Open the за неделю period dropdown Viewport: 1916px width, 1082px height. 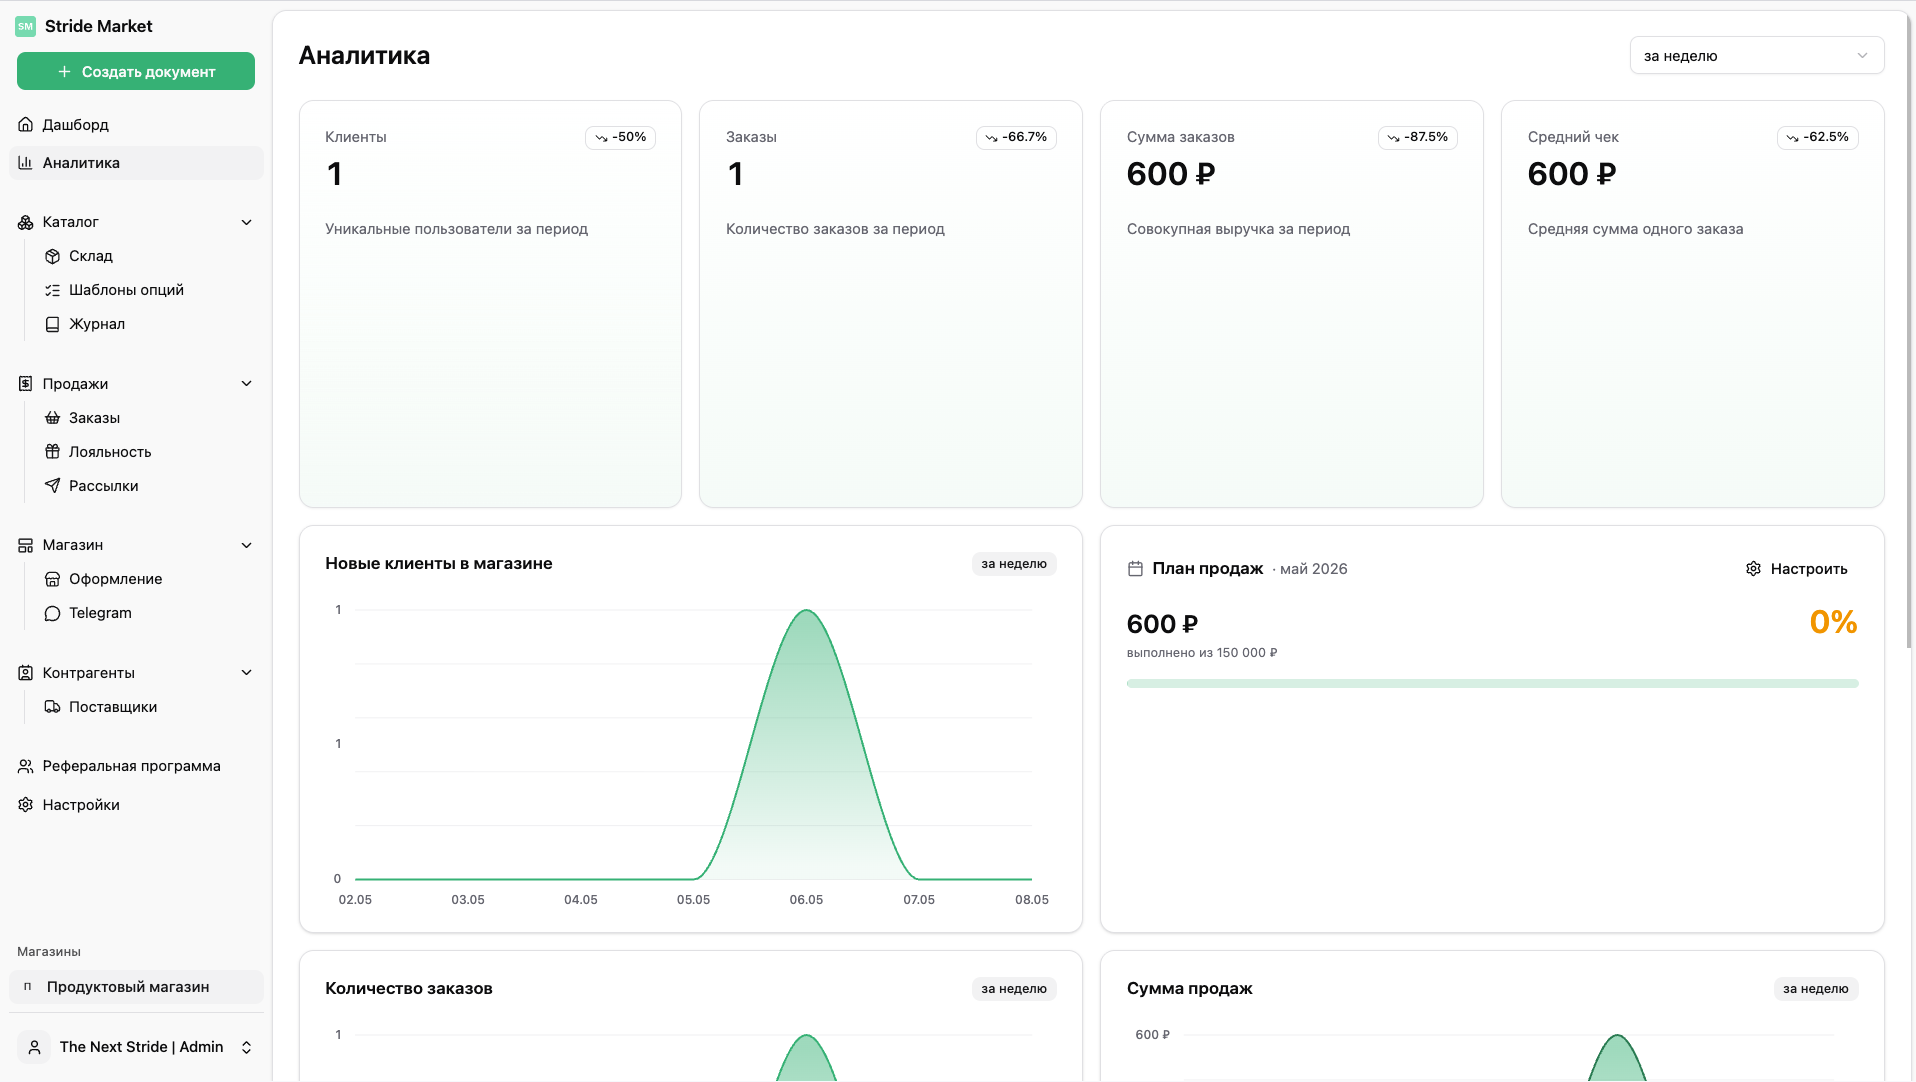(x=1756, y=56)
